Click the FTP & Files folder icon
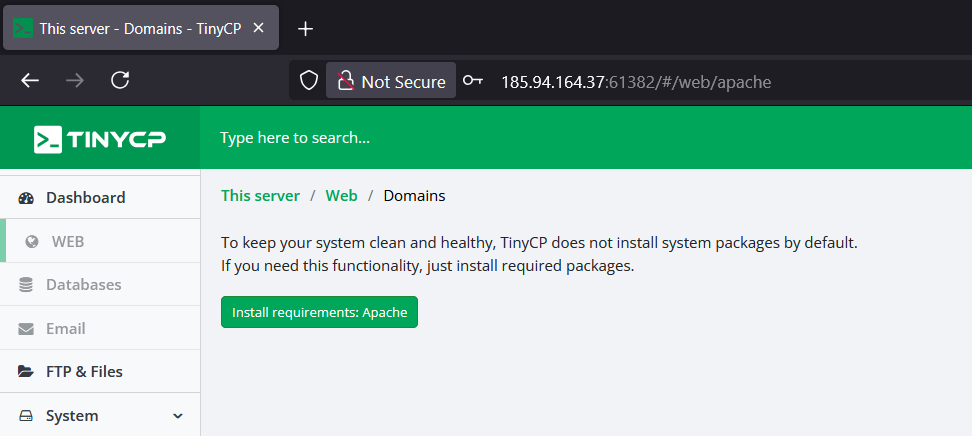This screenshot has height=436, width=972. coord(26,371)
